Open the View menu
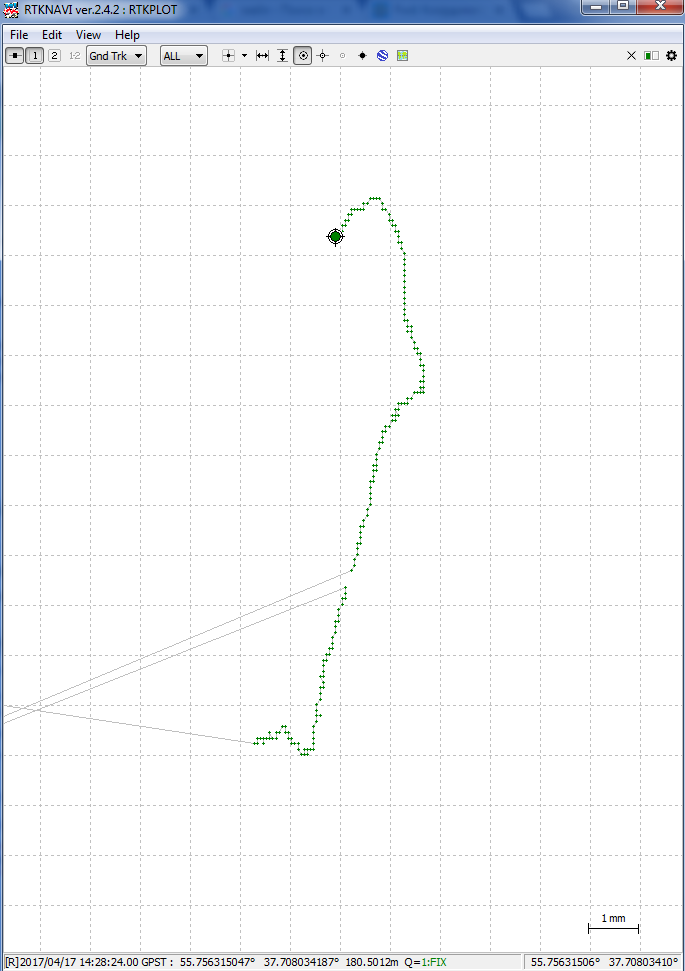The width and height of the screenshot is (685, 971). click(88, 35)
